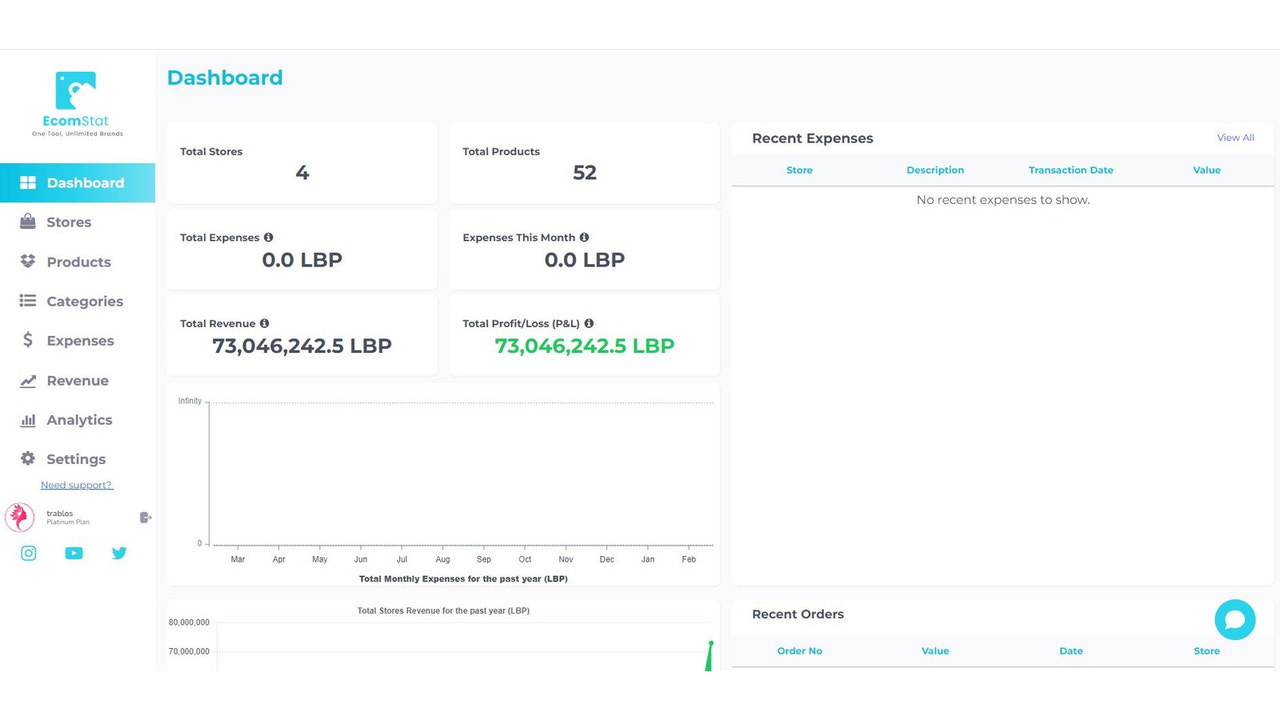This screenshot has height=720, width=1280.
Task: Click the Value header in Recent Orders
Action: [935, 651]
